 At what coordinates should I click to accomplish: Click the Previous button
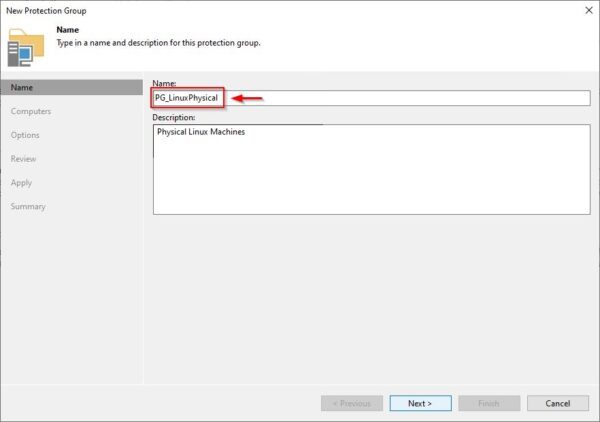[352, 403]
